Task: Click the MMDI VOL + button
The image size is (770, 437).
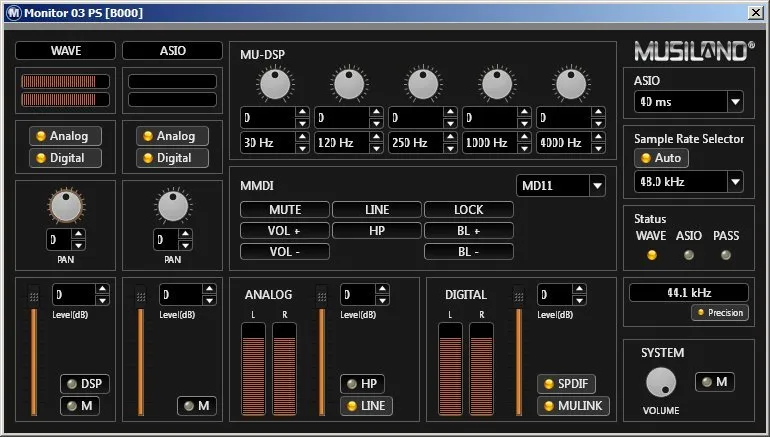Action: coord(285,231)
